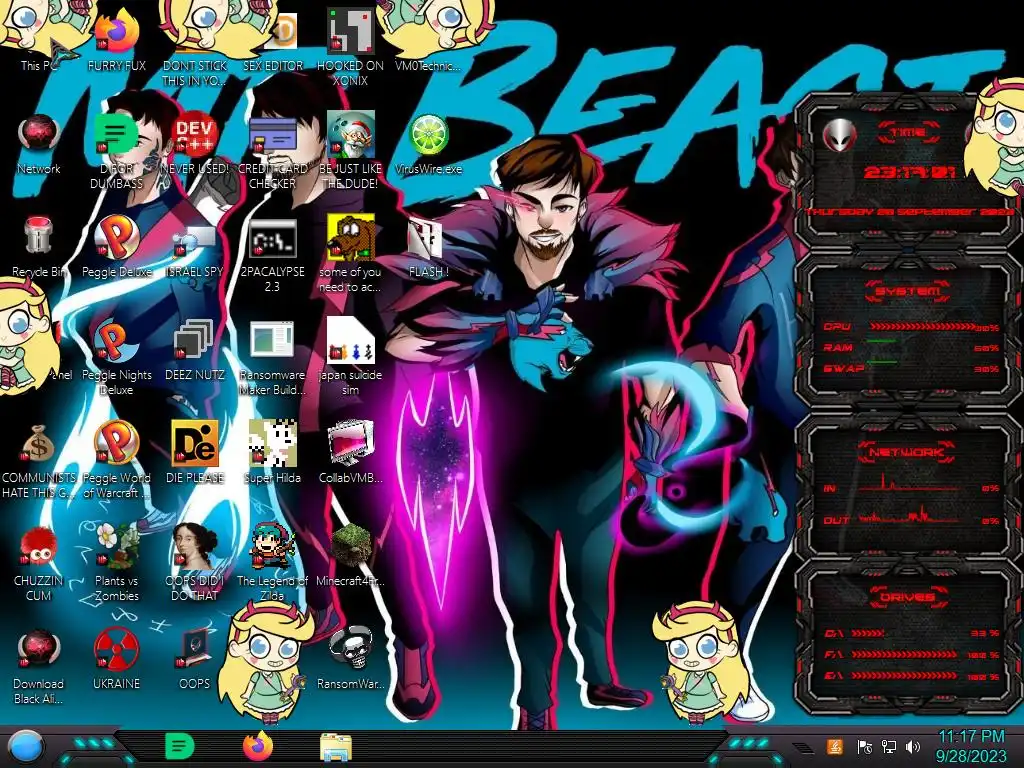
Task: Open RansomWar... skull icon
Action: click(x=350, y=658)
